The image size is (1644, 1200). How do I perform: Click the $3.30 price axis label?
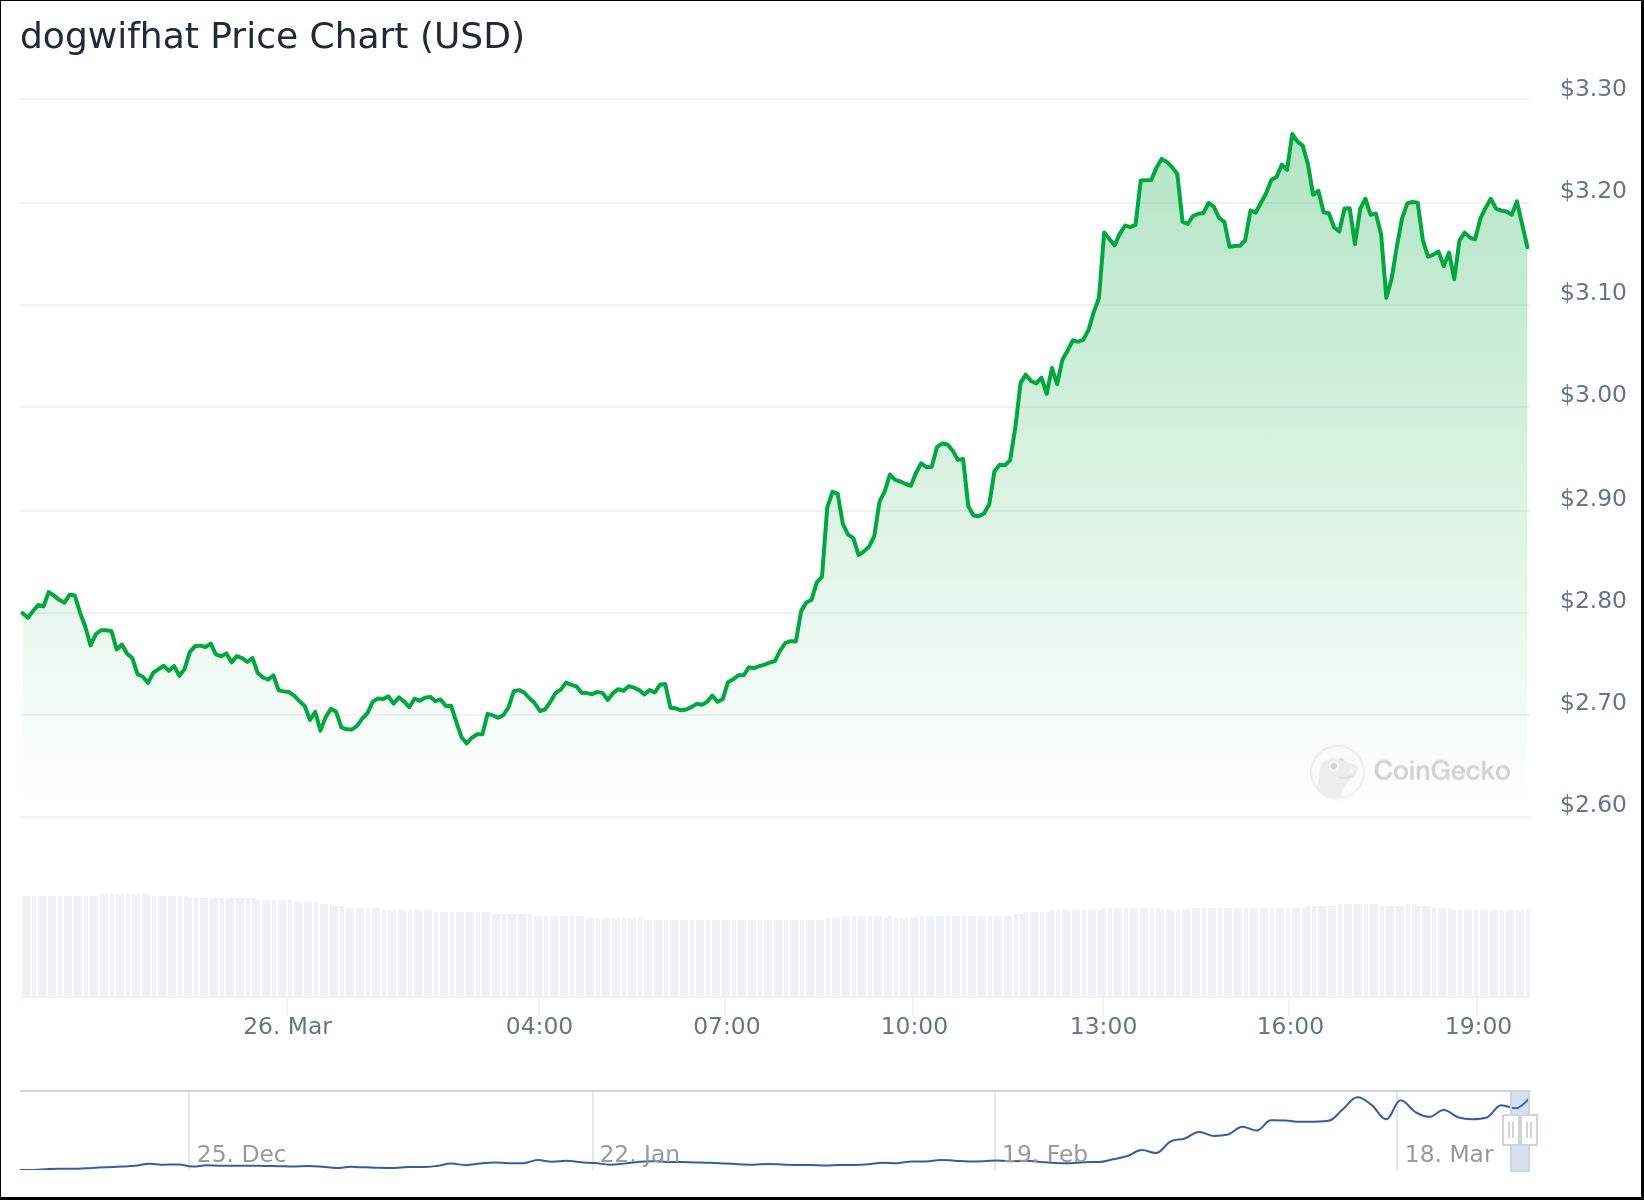[x=1593, y=88]
